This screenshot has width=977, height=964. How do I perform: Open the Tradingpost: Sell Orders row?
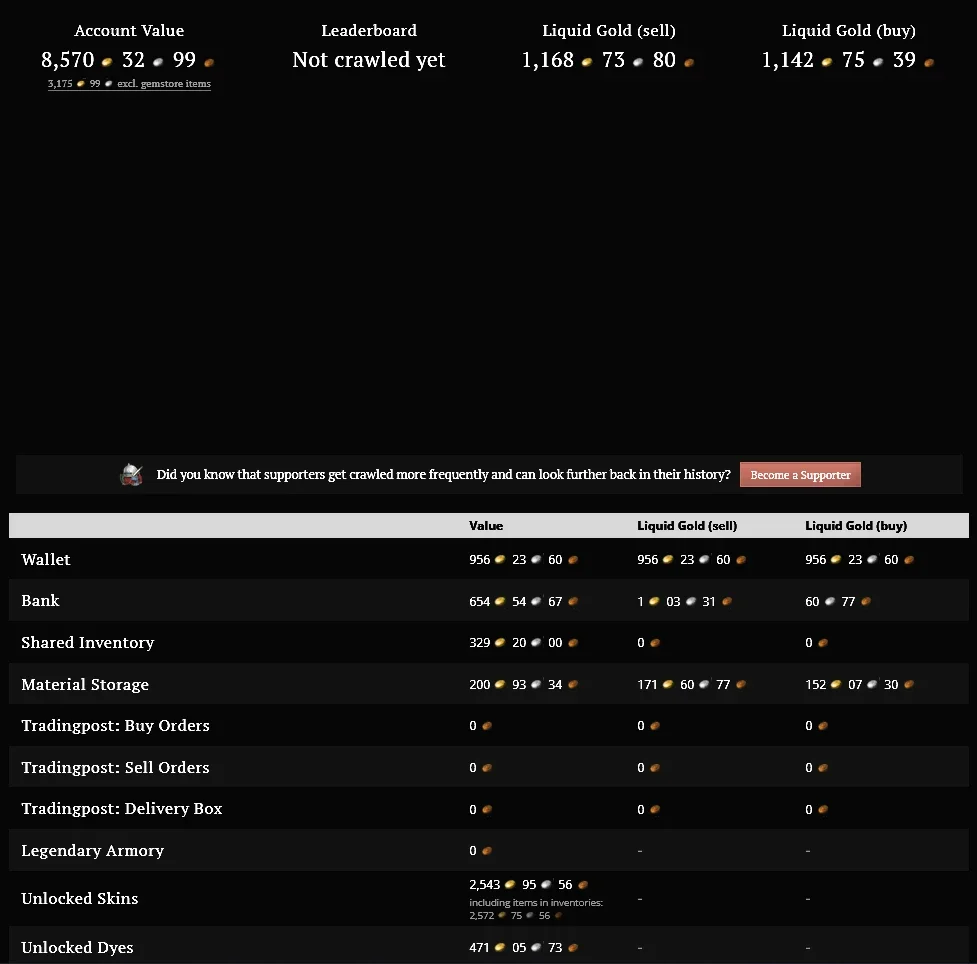click(x=488, y=768)
